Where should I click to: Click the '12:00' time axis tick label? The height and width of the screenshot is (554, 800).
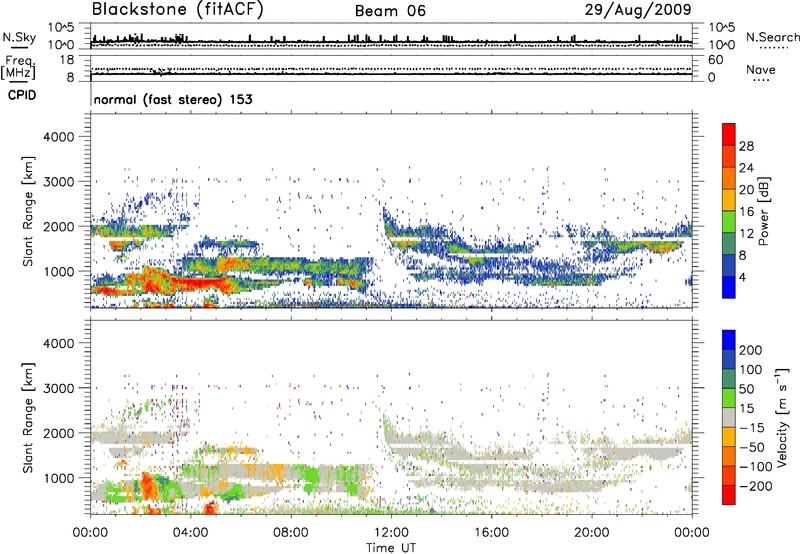point(391,533)
